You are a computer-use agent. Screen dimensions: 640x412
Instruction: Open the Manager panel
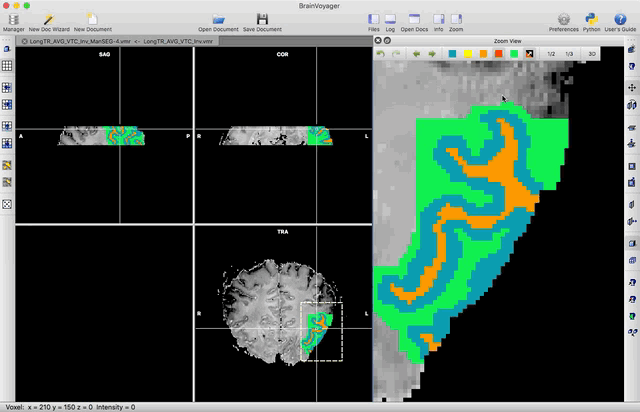point(13,19)
